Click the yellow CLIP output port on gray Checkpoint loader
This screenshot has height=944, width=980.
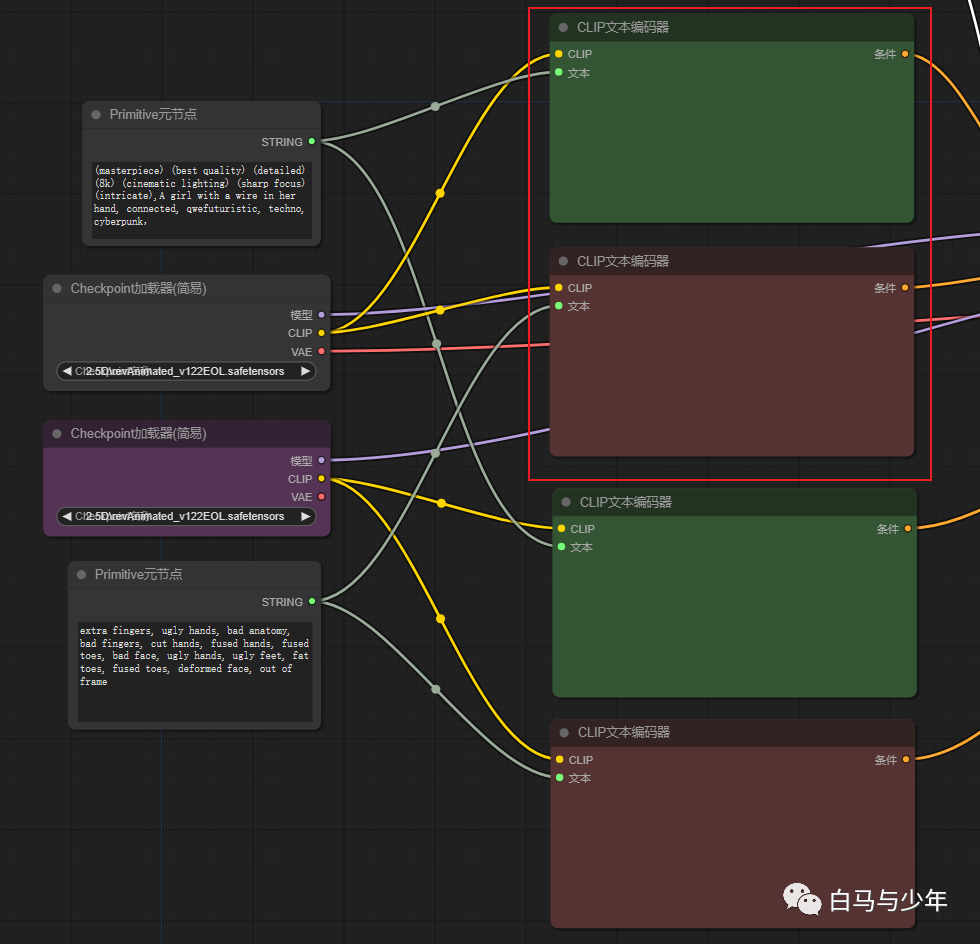click(321, 333)
